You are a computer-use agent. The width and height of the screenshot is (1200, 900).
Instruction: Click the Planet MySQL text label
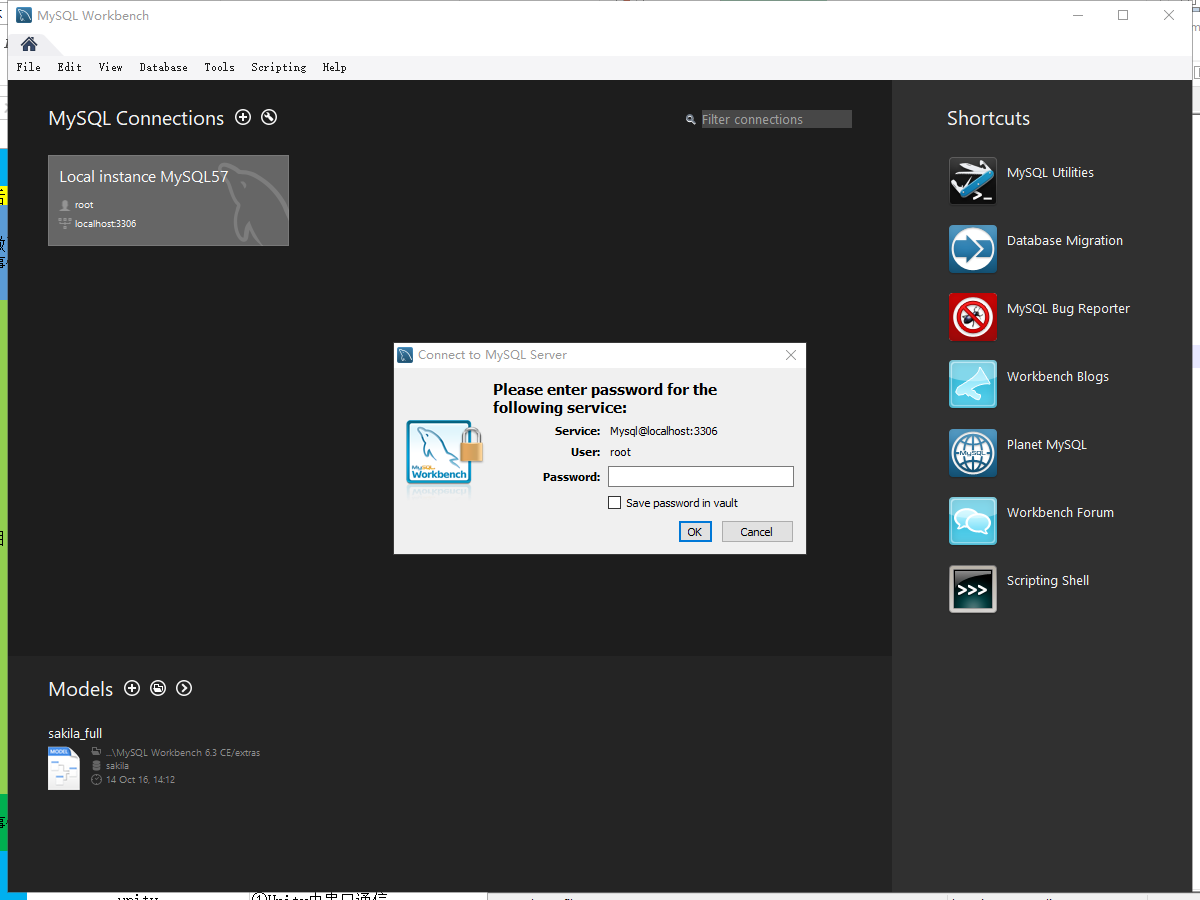pyautogui.click(x=1047, y=445)
